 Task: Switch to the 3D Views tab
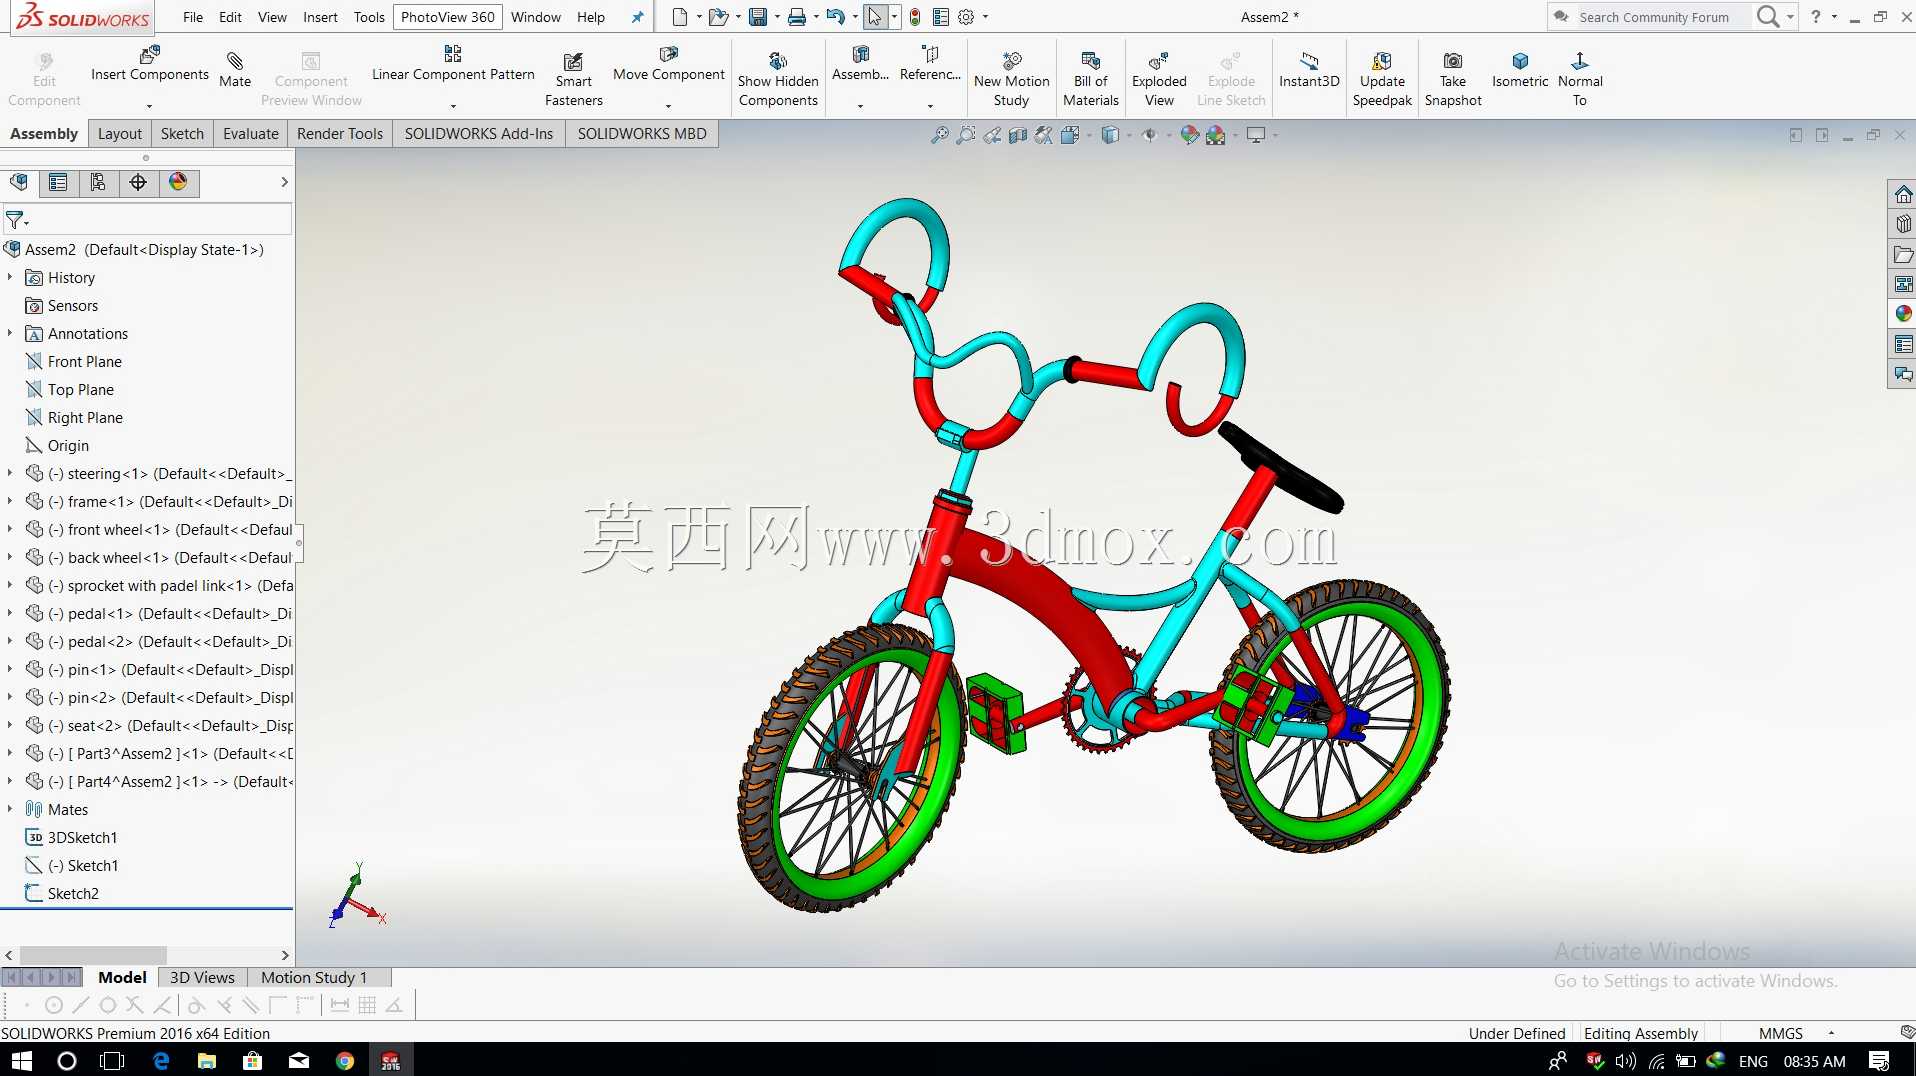[202, 977]
